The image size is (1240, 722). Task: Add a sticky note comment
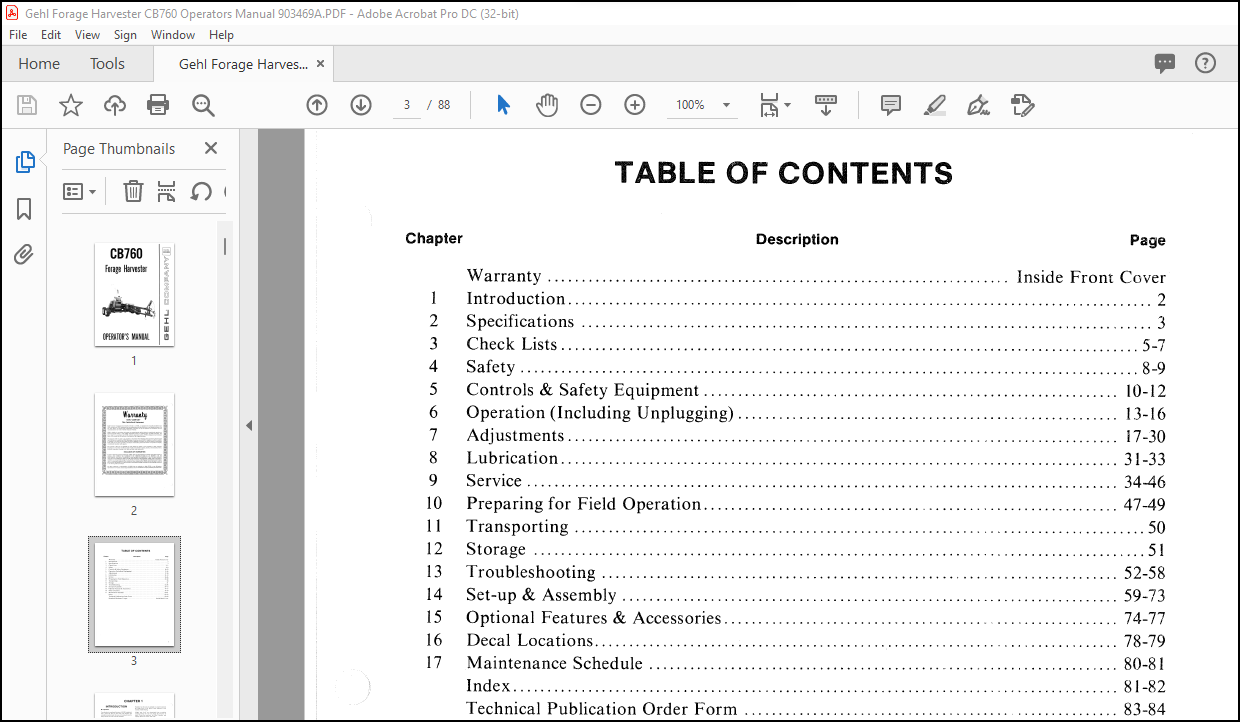coord(891,105)
